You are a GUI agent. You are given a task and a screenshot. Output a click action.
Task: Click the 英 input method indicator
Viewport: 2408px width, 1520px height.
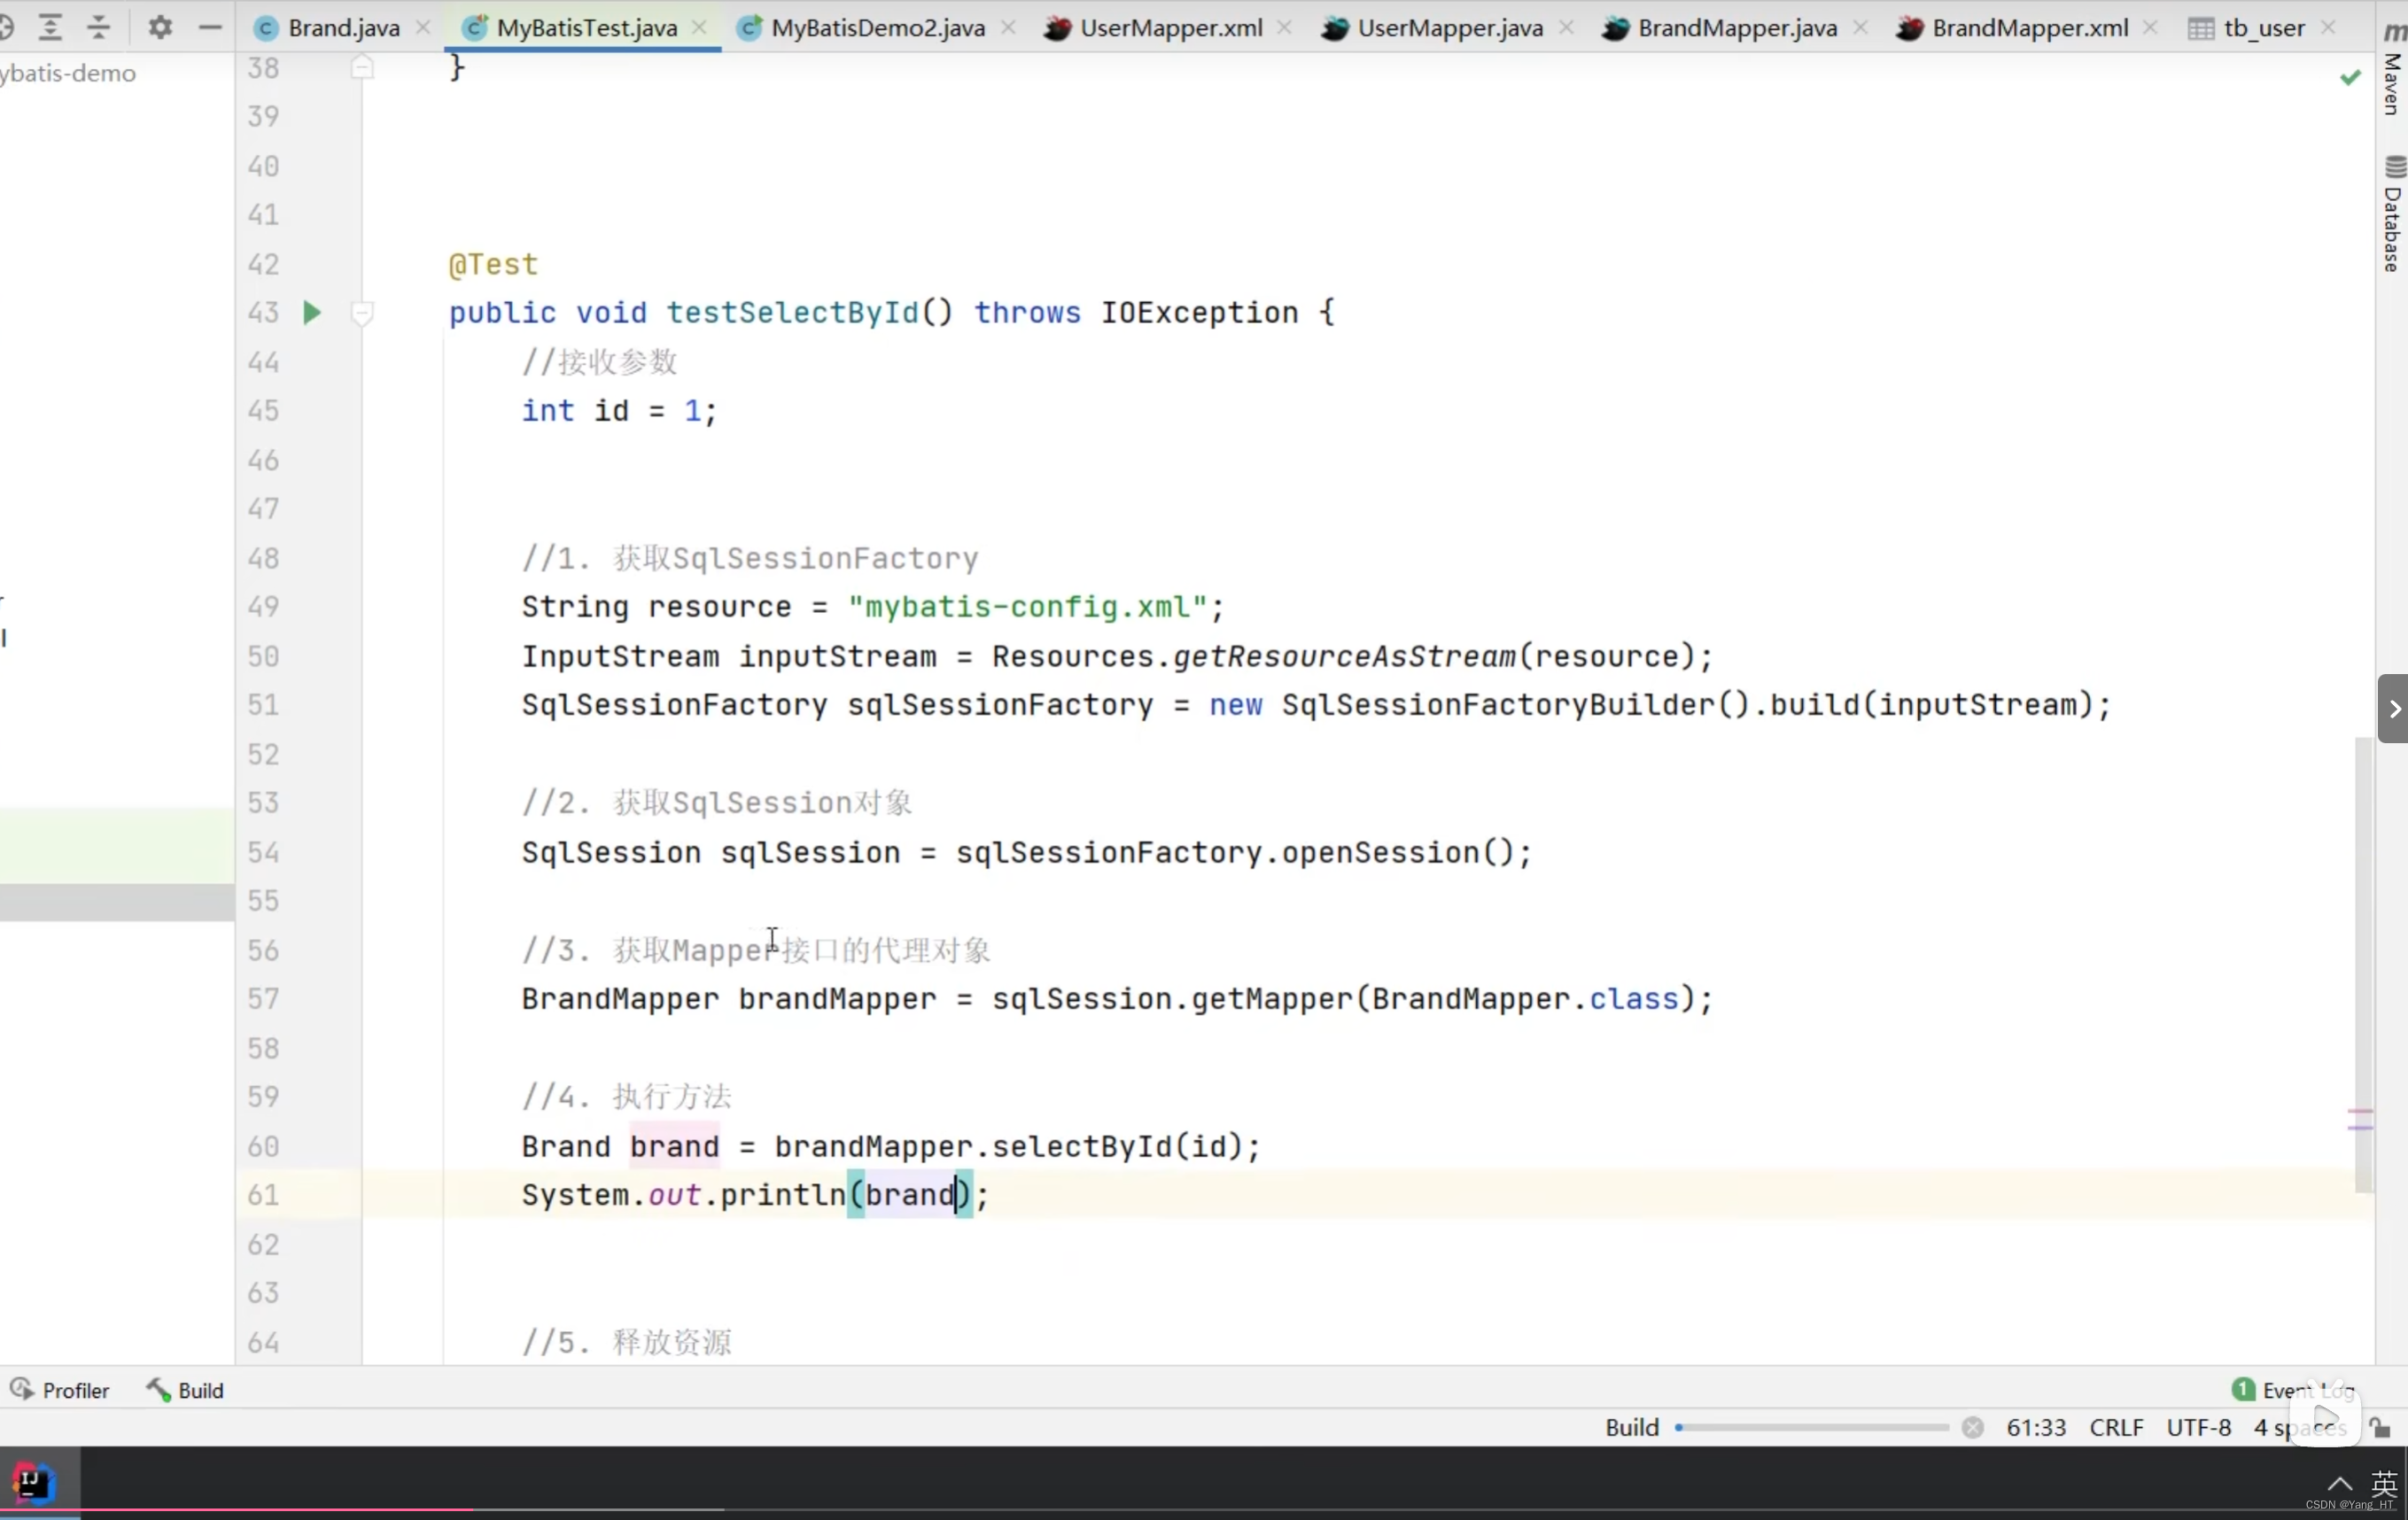[2385, 1482]
